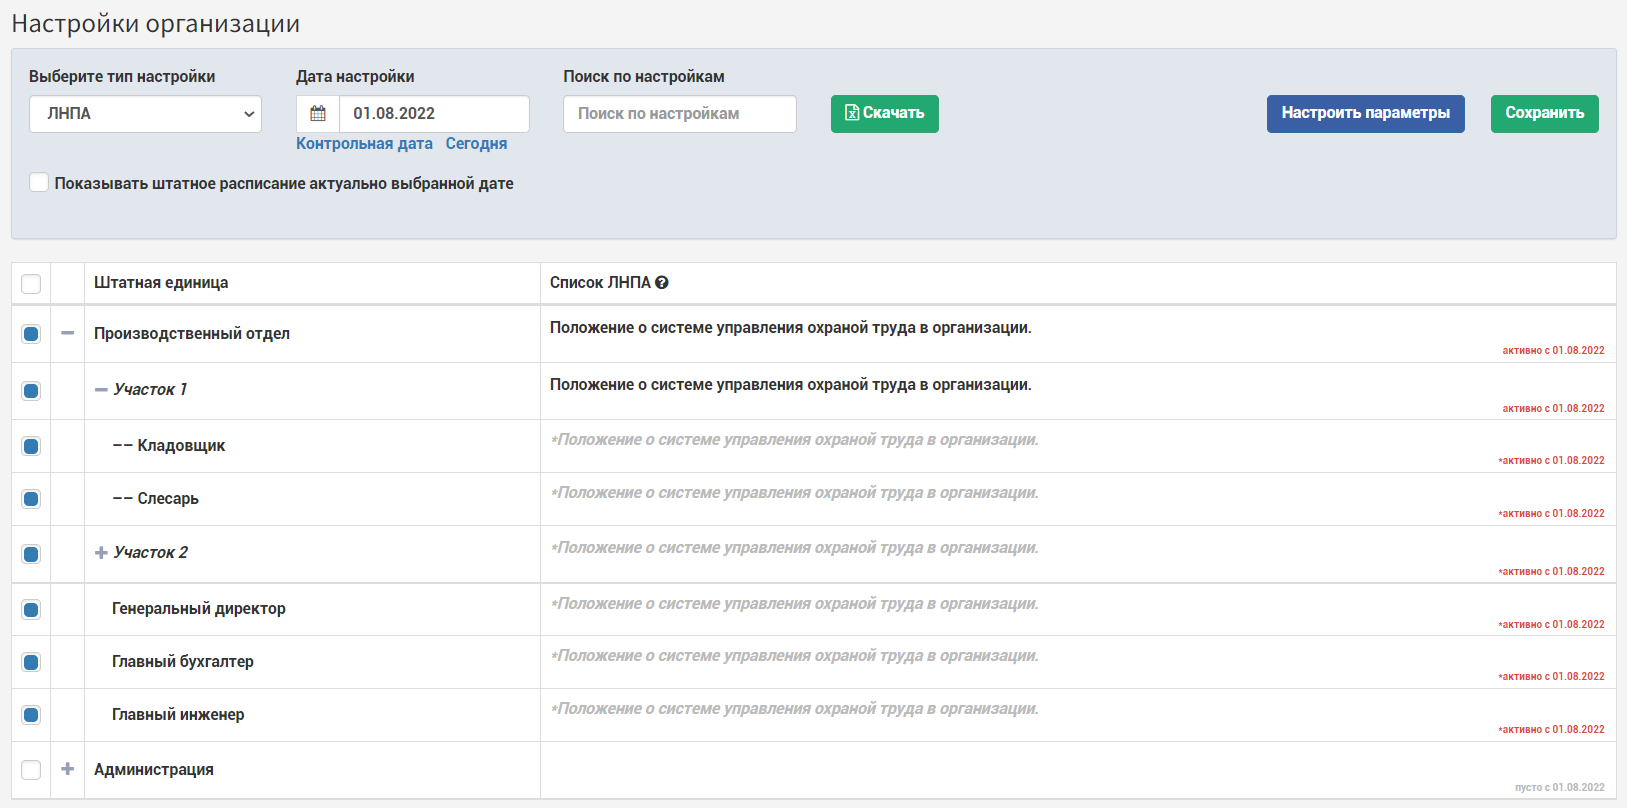This screenshot has width=1627, height=808.
Task: Click the ЛНПА text in the Производственный отдел row
Action: 790,328
